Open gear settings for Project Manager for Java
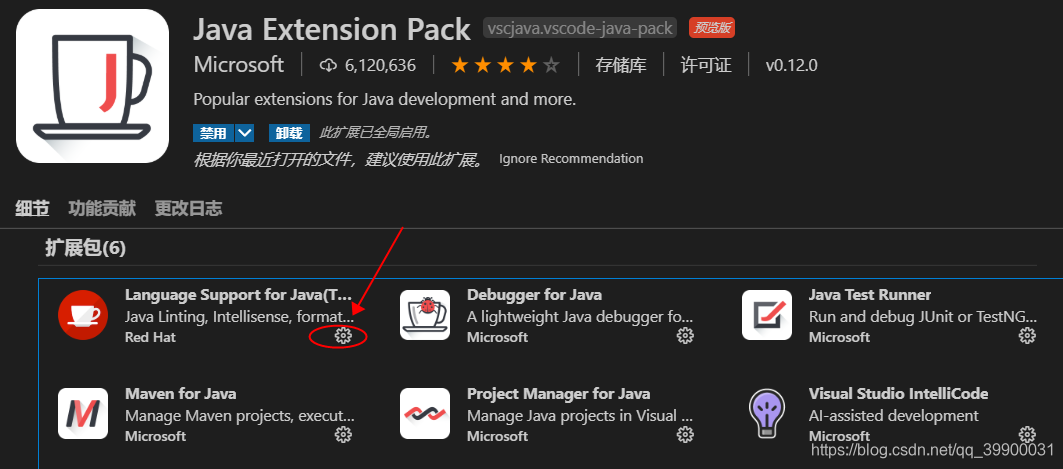Viewport: 1063px width, 469px height. [x=685, y=434]
